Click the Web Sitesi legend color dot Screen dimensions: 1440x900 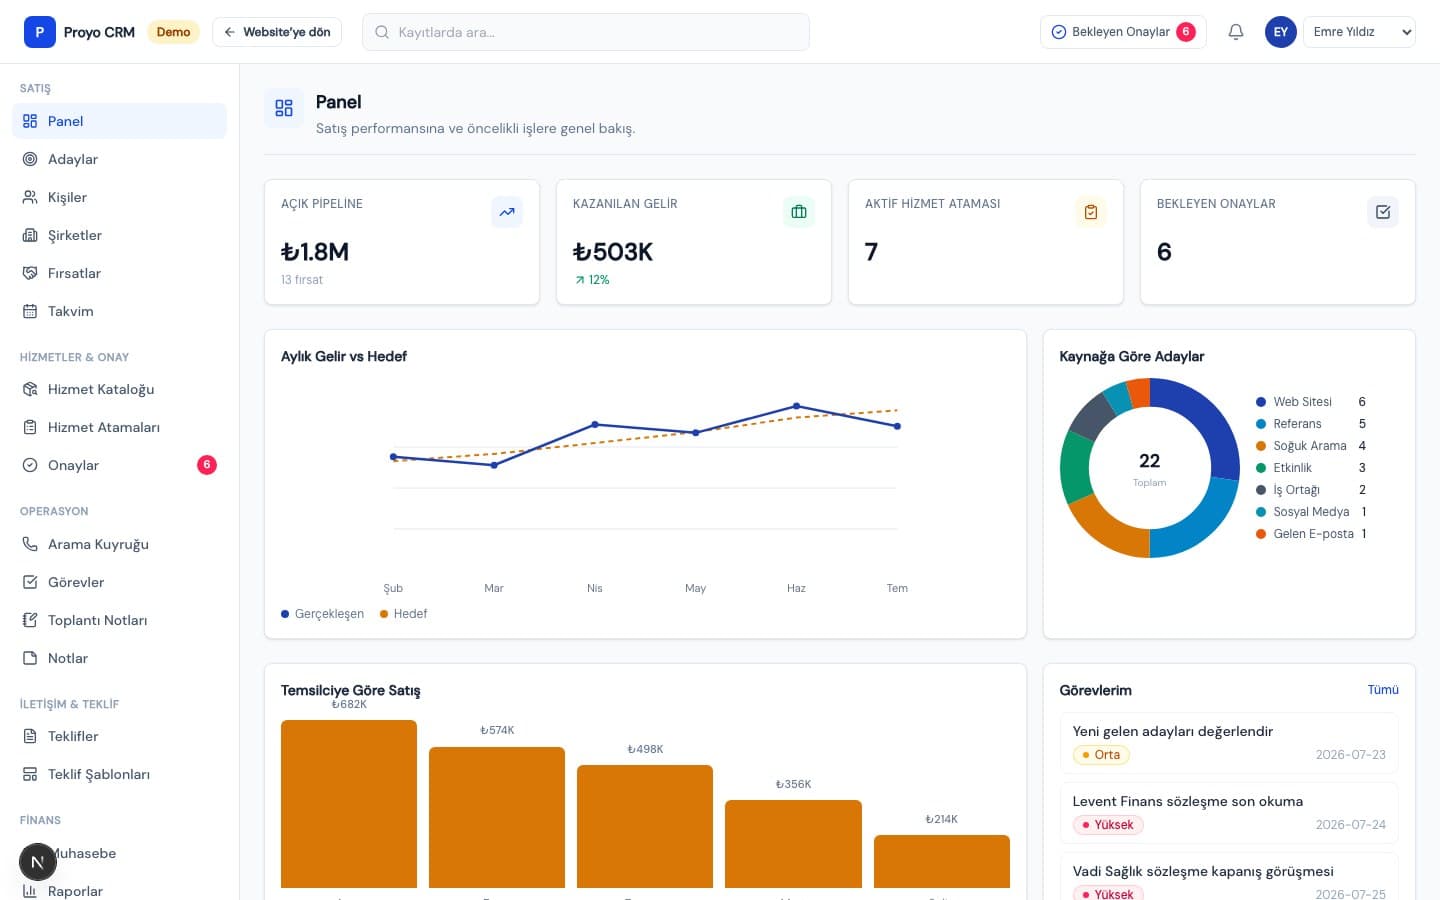1261,402
